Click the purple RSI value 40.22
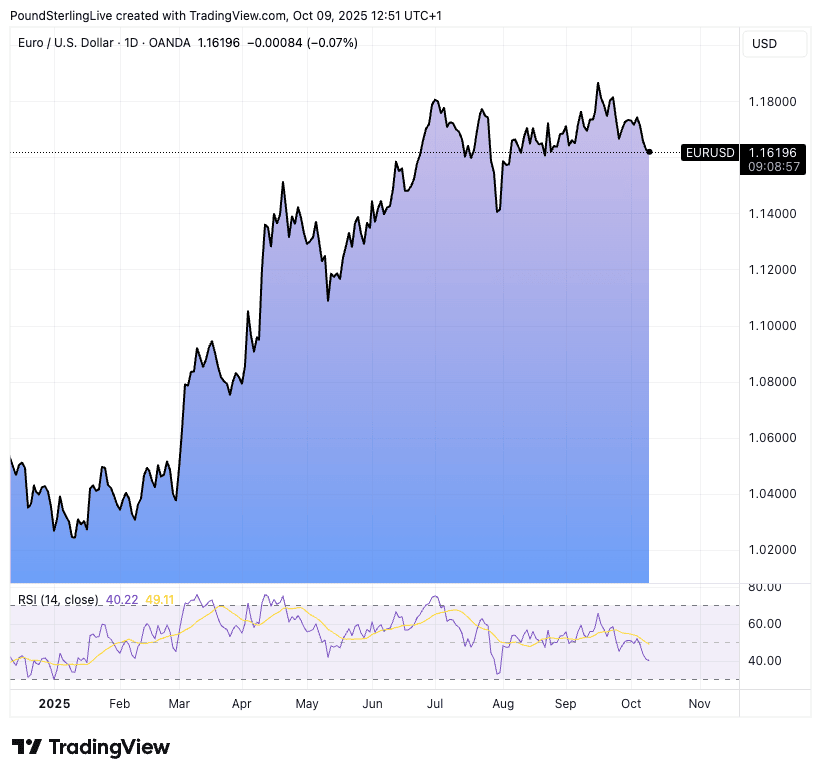 click(121, 600)
